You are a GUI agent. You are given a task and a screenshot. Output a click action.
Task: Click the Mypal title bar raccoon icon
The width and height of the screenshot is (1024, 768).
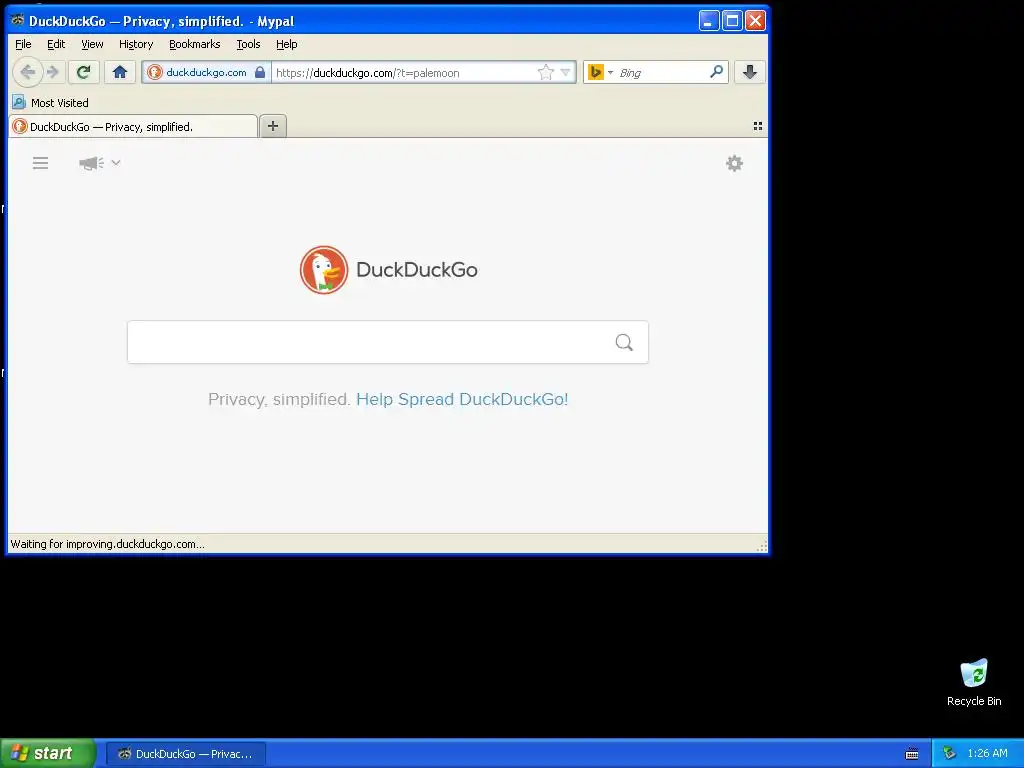(18, 20)
